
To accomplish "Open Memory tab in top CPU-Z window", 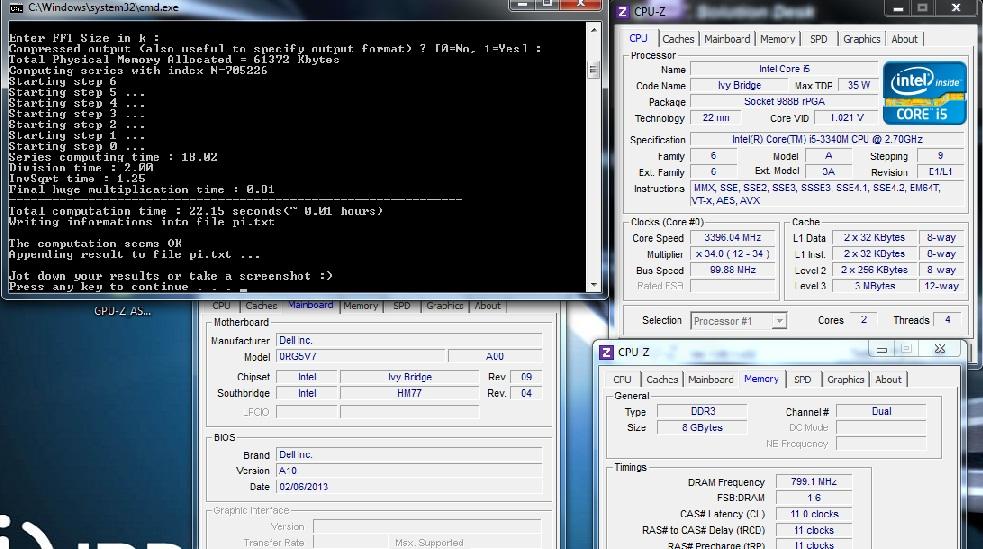I will 777,39.
